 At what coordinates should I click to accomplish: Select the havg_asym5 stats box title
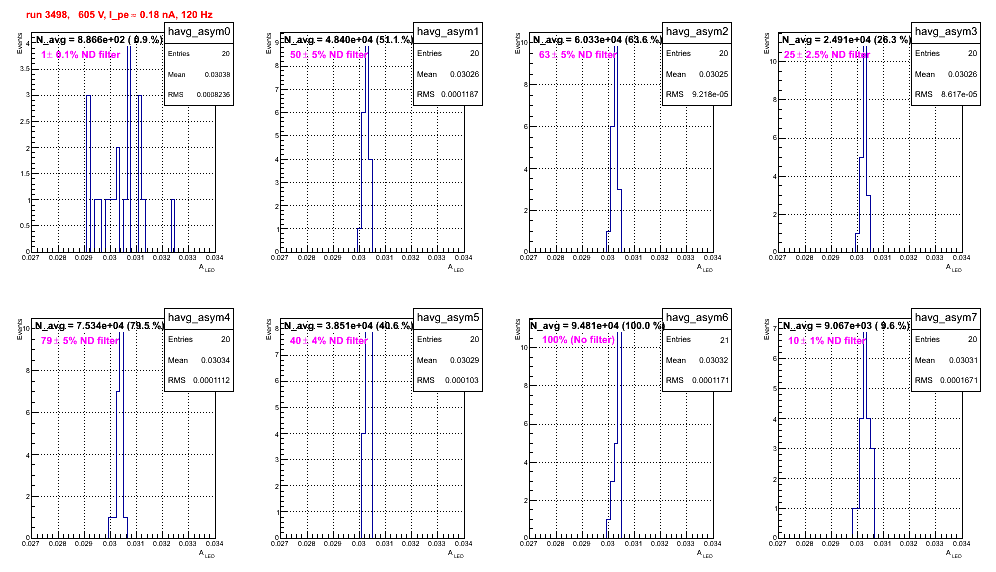tap(448, 317)
